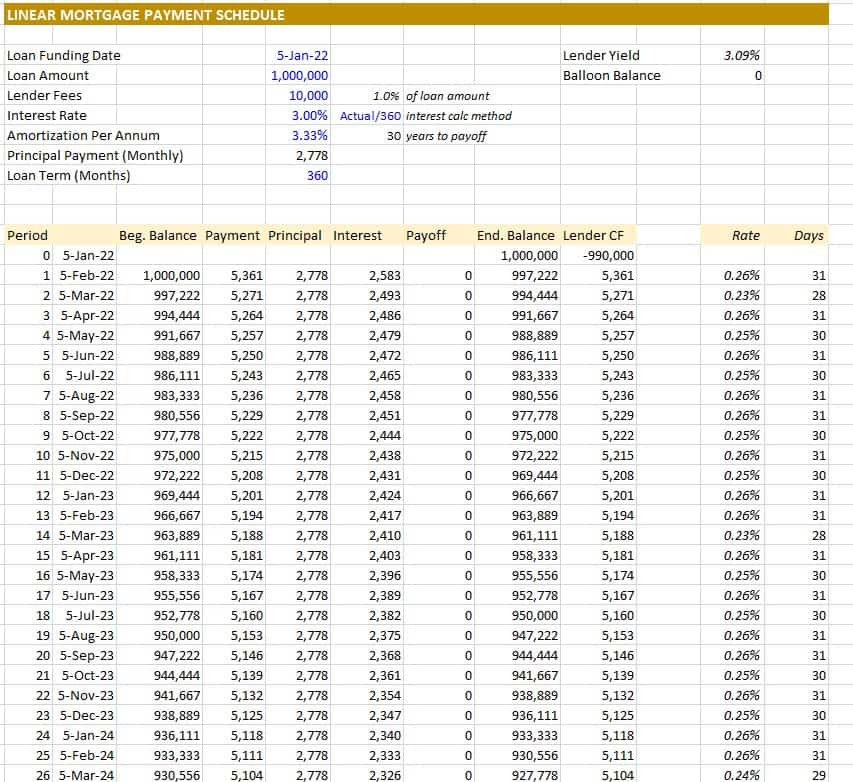853x782 pixels.
Task: Select the Payoff column header
Action: 426,236
